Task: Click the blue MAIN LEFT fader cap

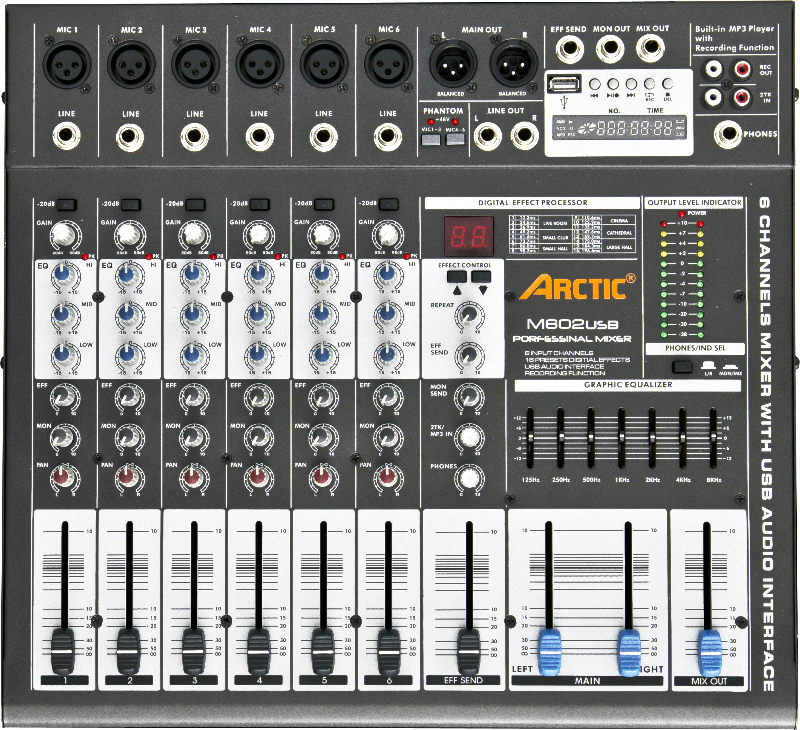Action: point(550,653)
